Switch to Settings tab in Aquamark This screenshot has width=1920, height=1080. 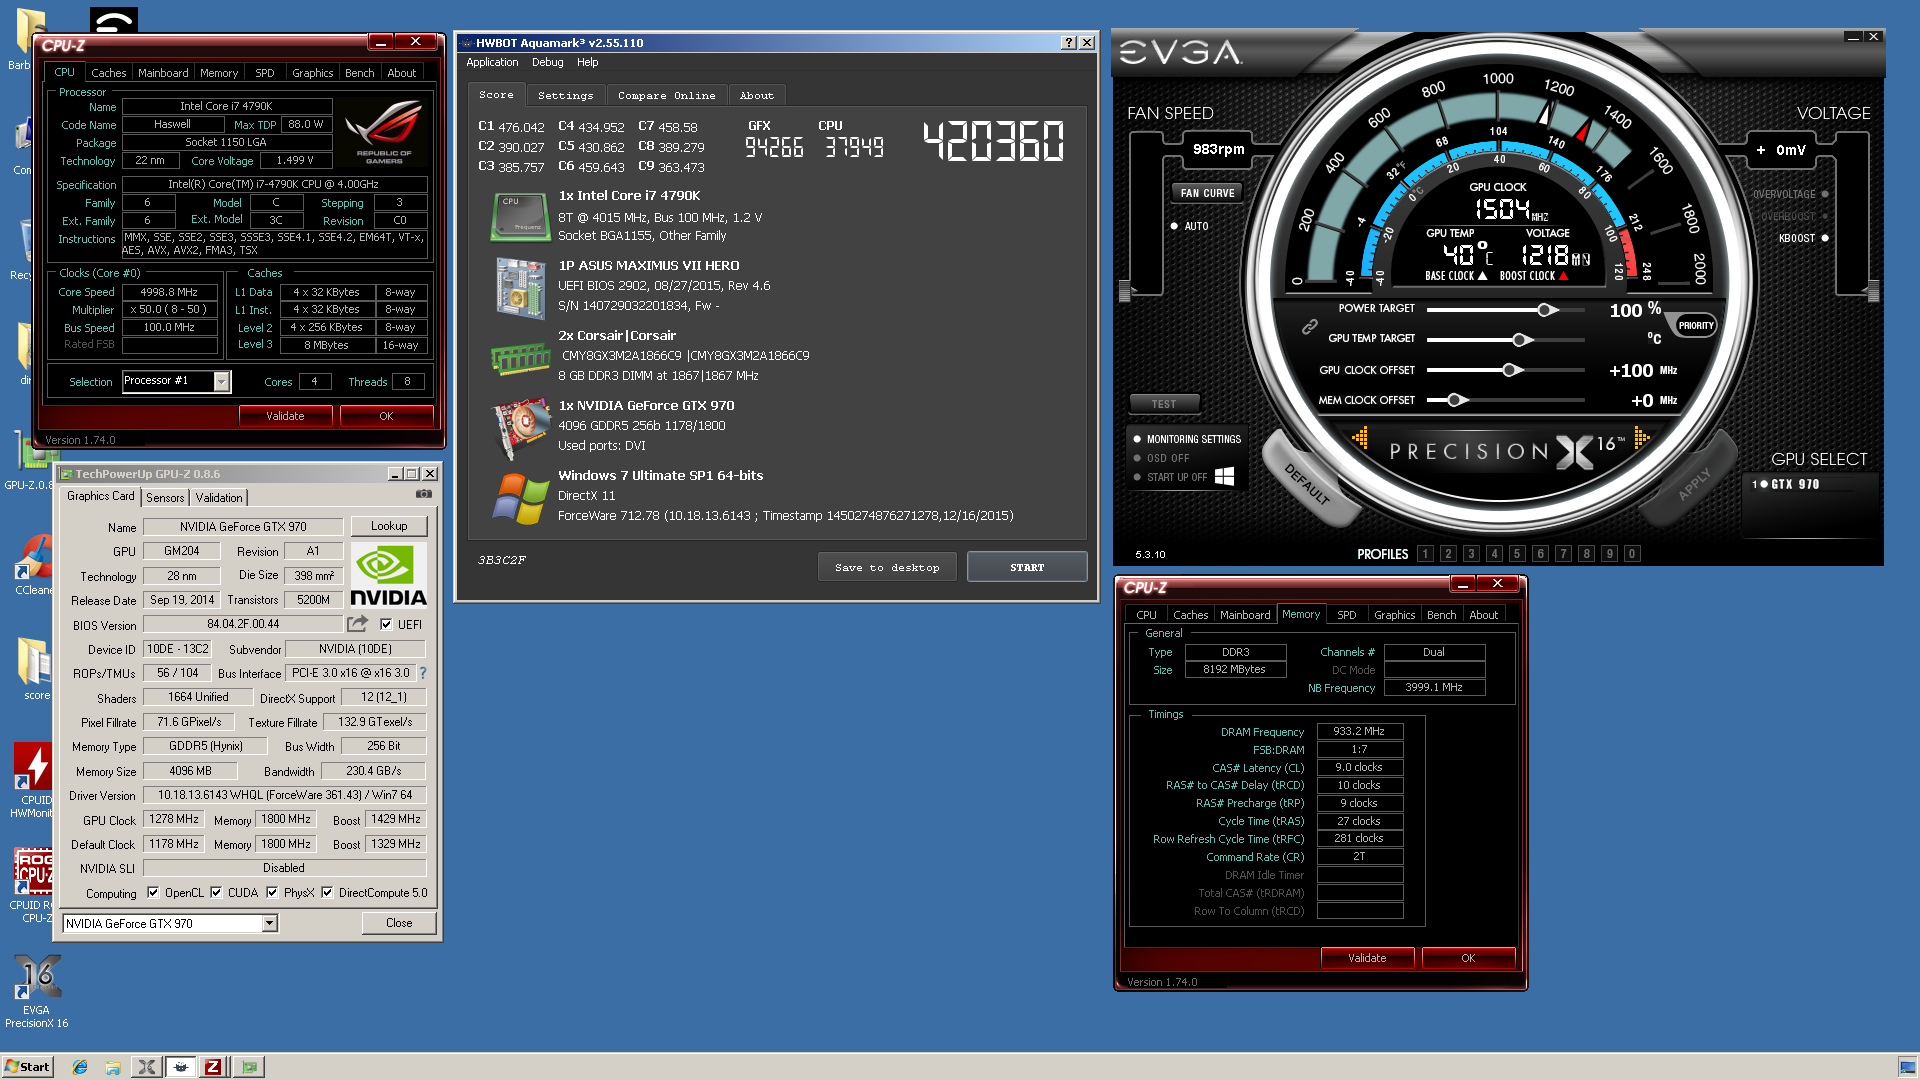point(565,95)
